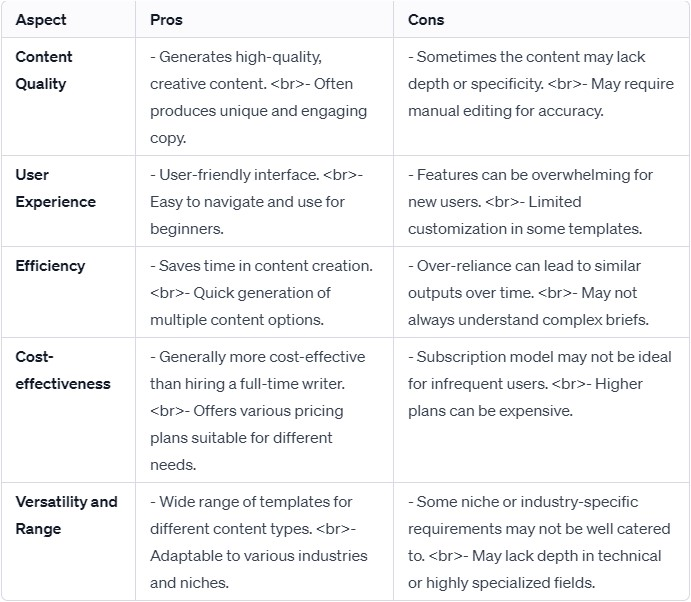691x602 pixels.
Task: Click the 'Sometimes the content may lack depth' cell
Action: point(542,97)
